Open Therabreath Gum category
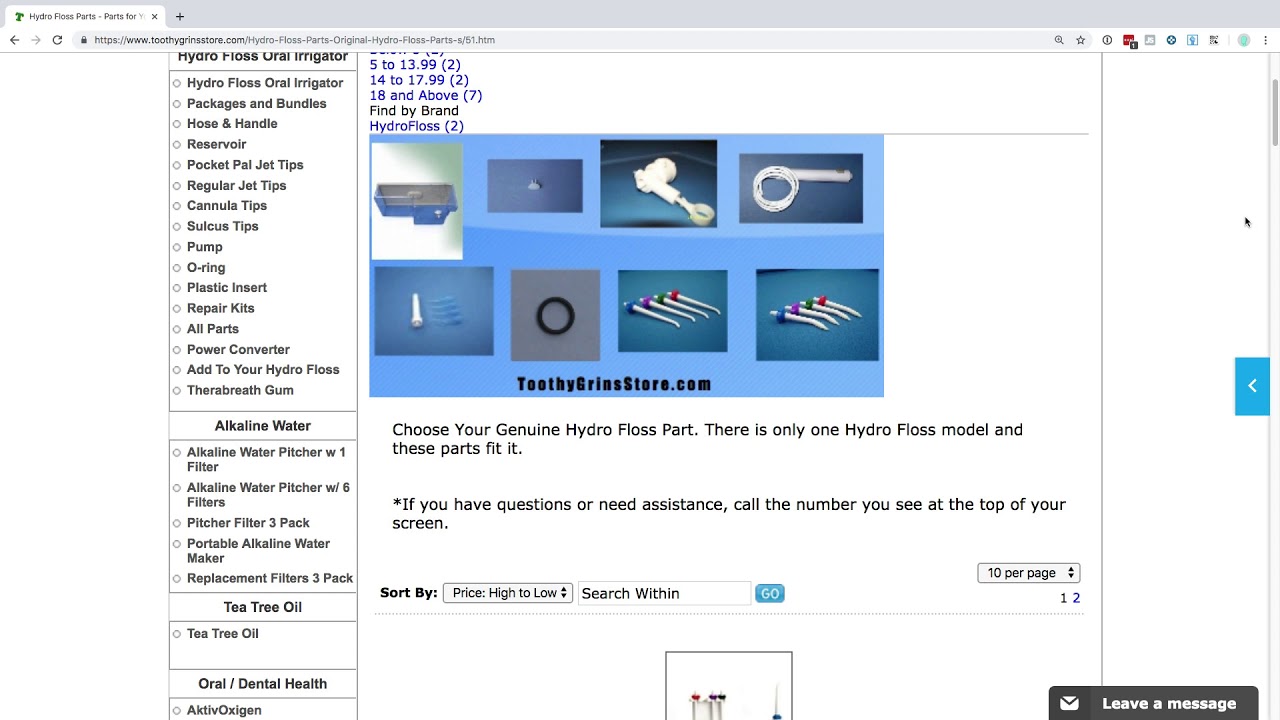 tap(240, 390)
